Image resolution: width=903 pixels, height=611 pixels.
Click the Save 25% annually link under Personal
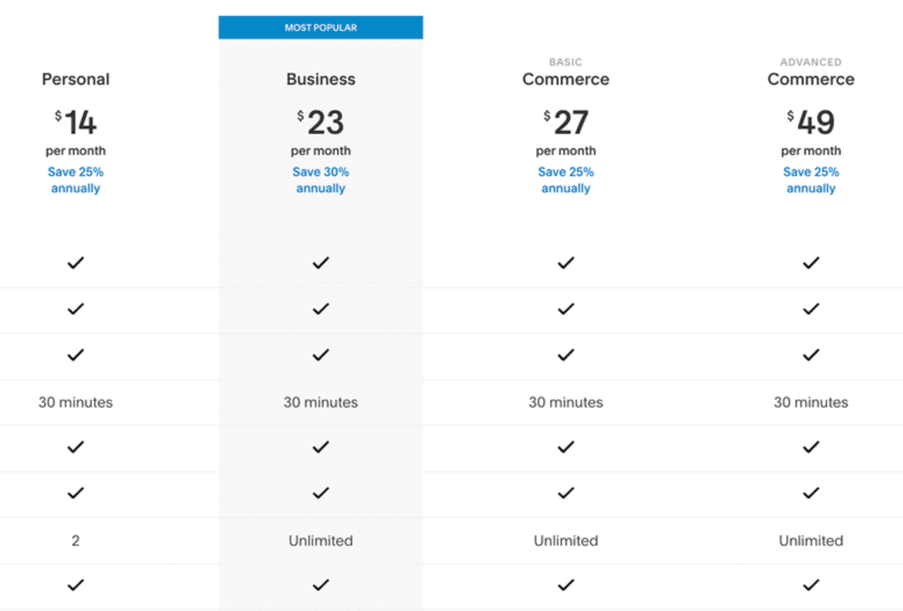click(75, 180)
